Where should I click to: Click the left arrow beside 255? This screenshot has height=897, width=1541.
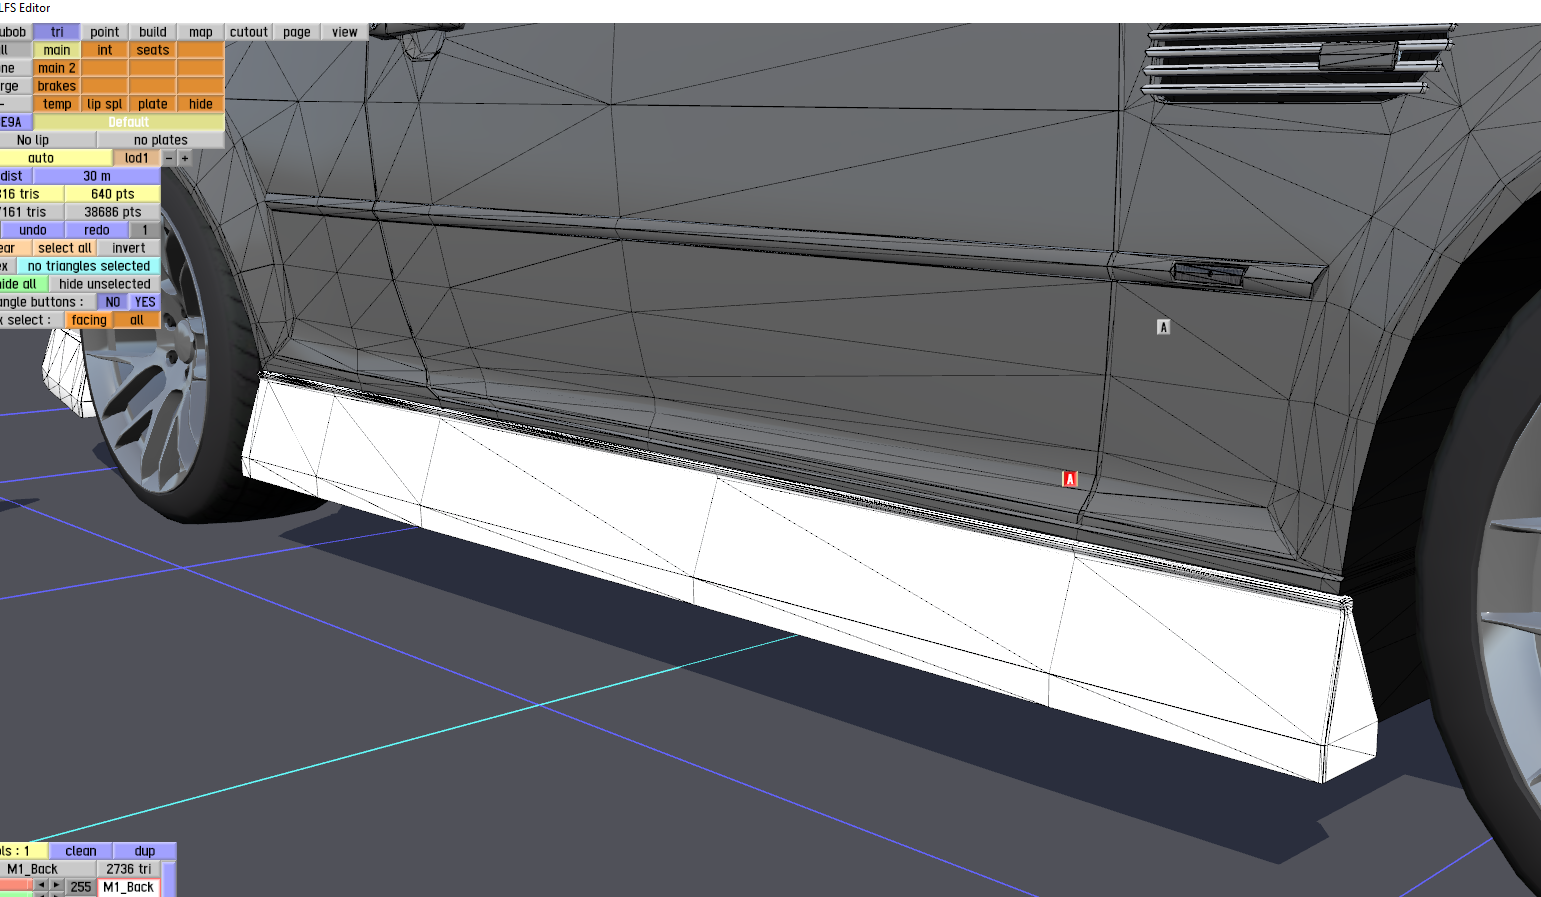(41, 885)
